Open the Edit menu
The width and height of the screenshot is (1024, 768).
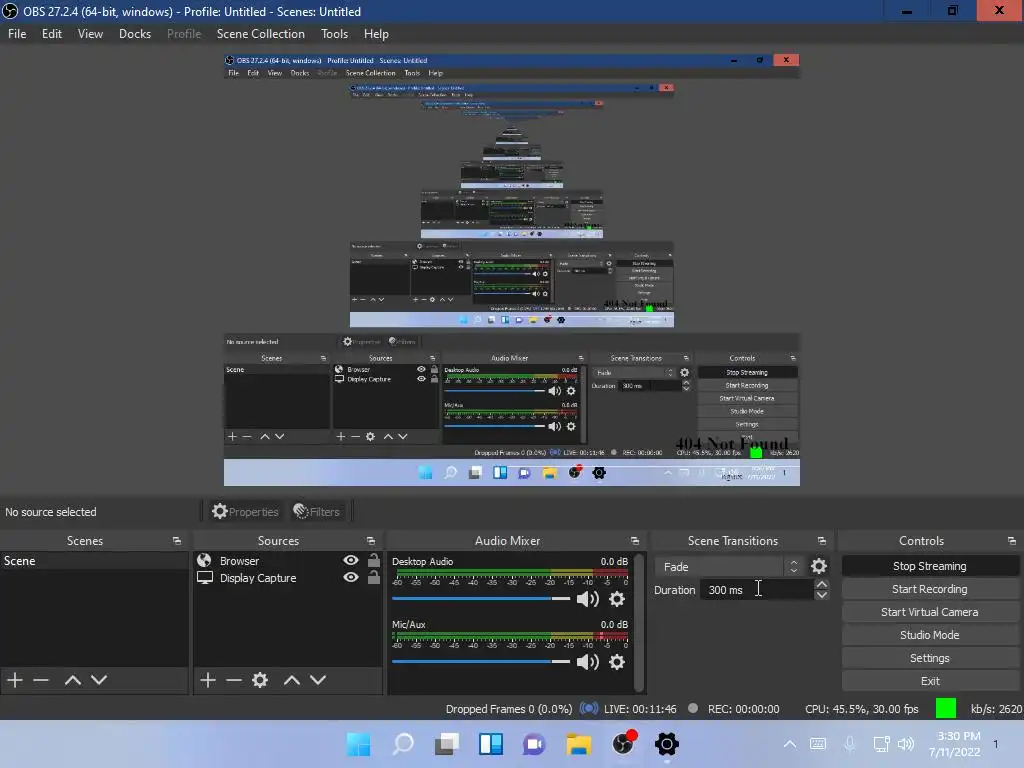click(x=52, y=34)
